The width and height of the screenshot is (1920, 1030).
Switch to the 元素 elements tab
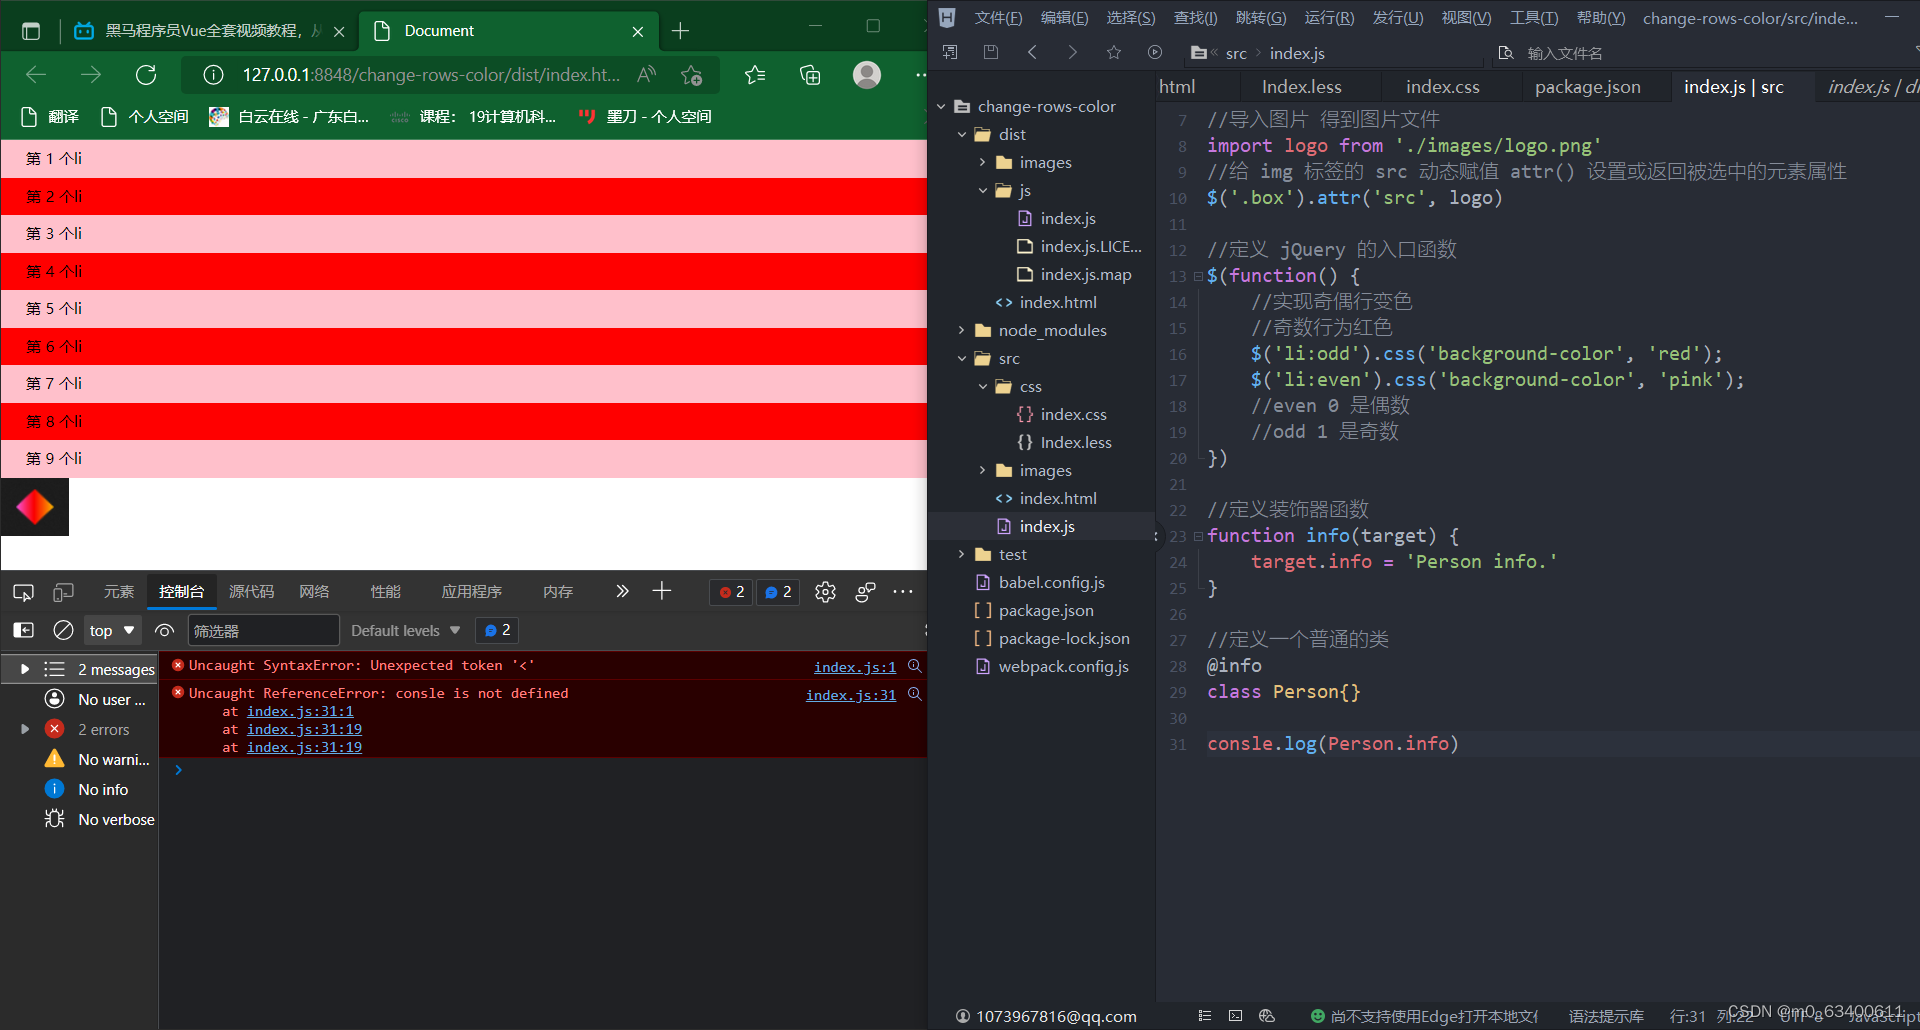[119, 591]
